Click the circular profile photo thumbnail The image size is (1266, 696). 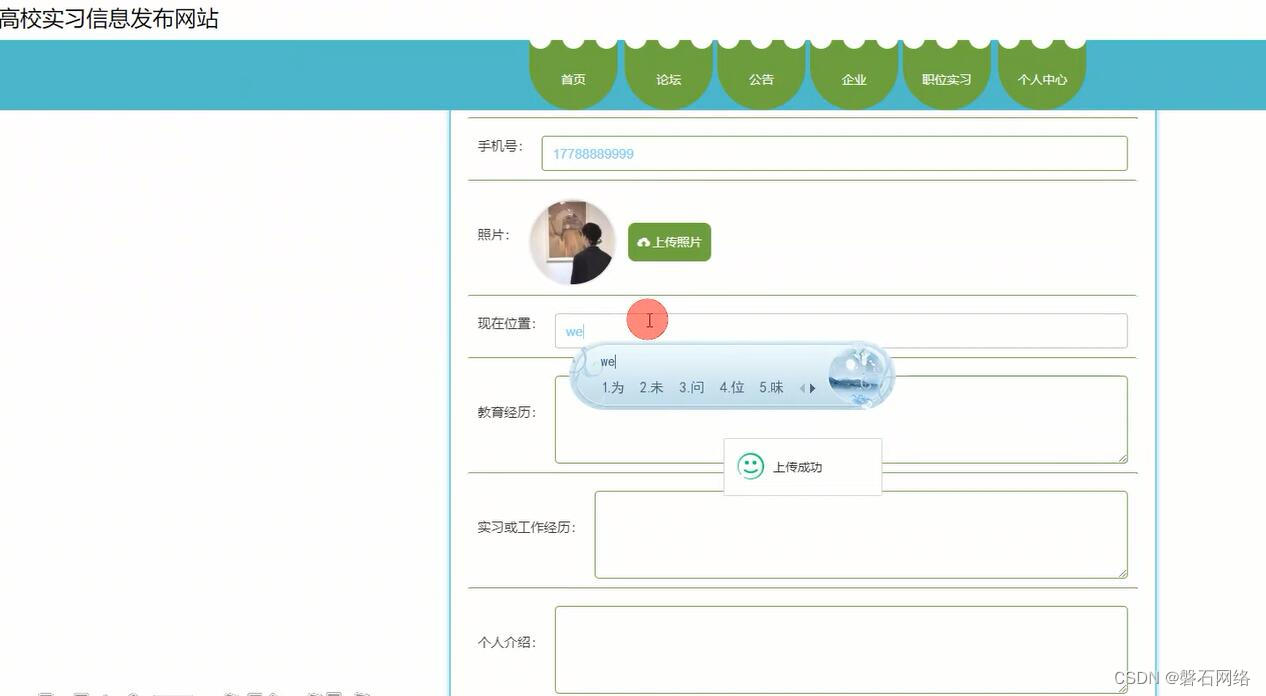coord(571,240)
